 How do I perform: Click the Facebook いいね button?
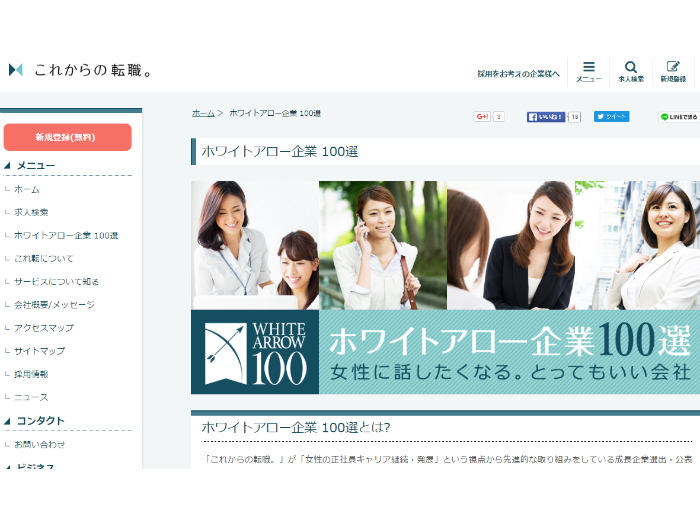coord(546,117)
